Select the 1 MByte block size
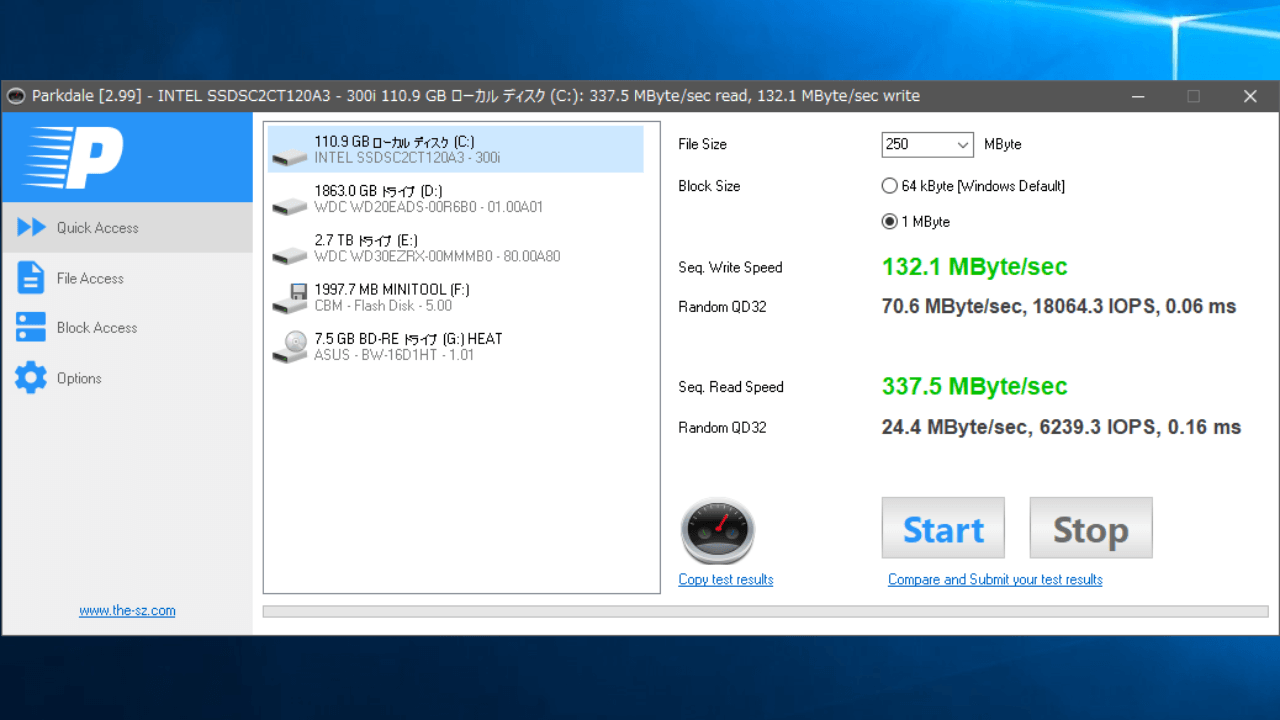 point(916,222)
